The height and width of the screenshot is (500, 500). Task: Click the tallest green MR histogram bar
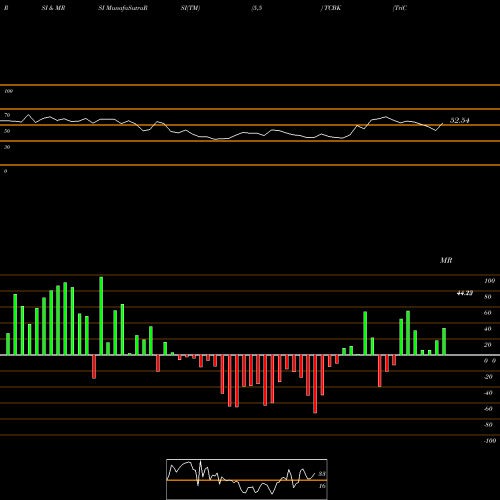(101, 316)
